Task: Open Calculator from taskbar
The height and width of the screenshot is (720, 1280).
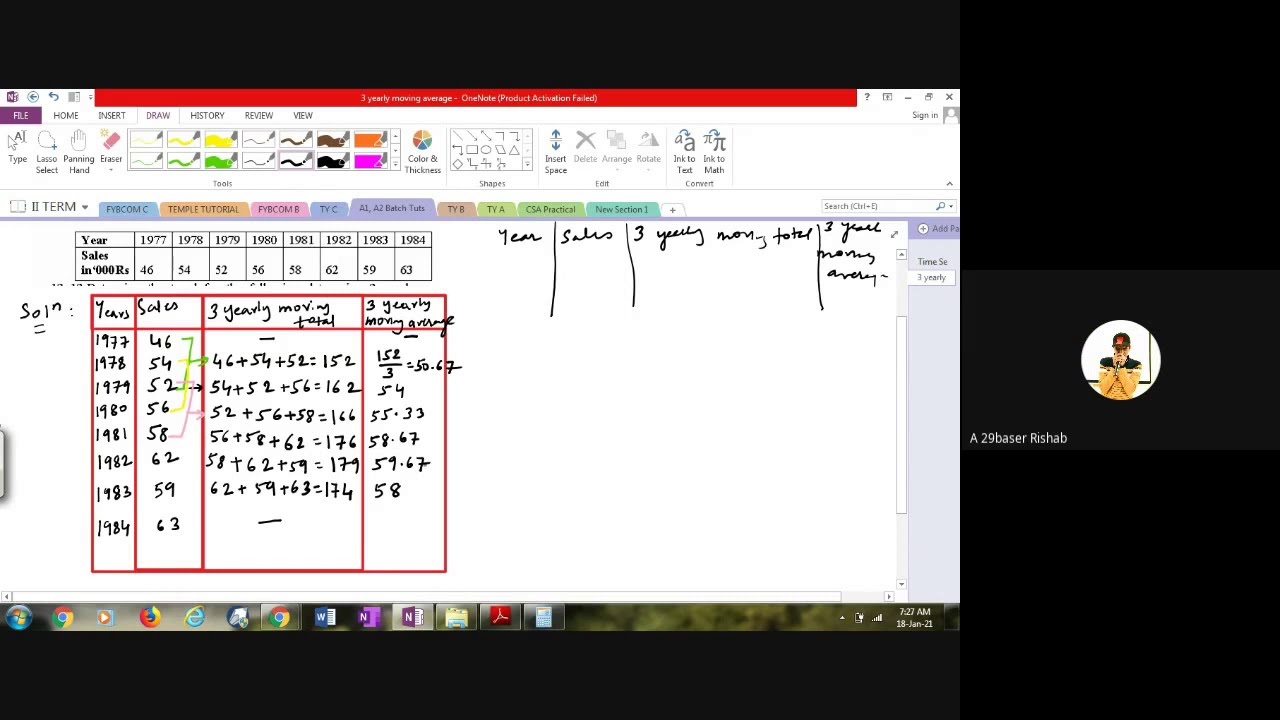Action: [544, 618]
